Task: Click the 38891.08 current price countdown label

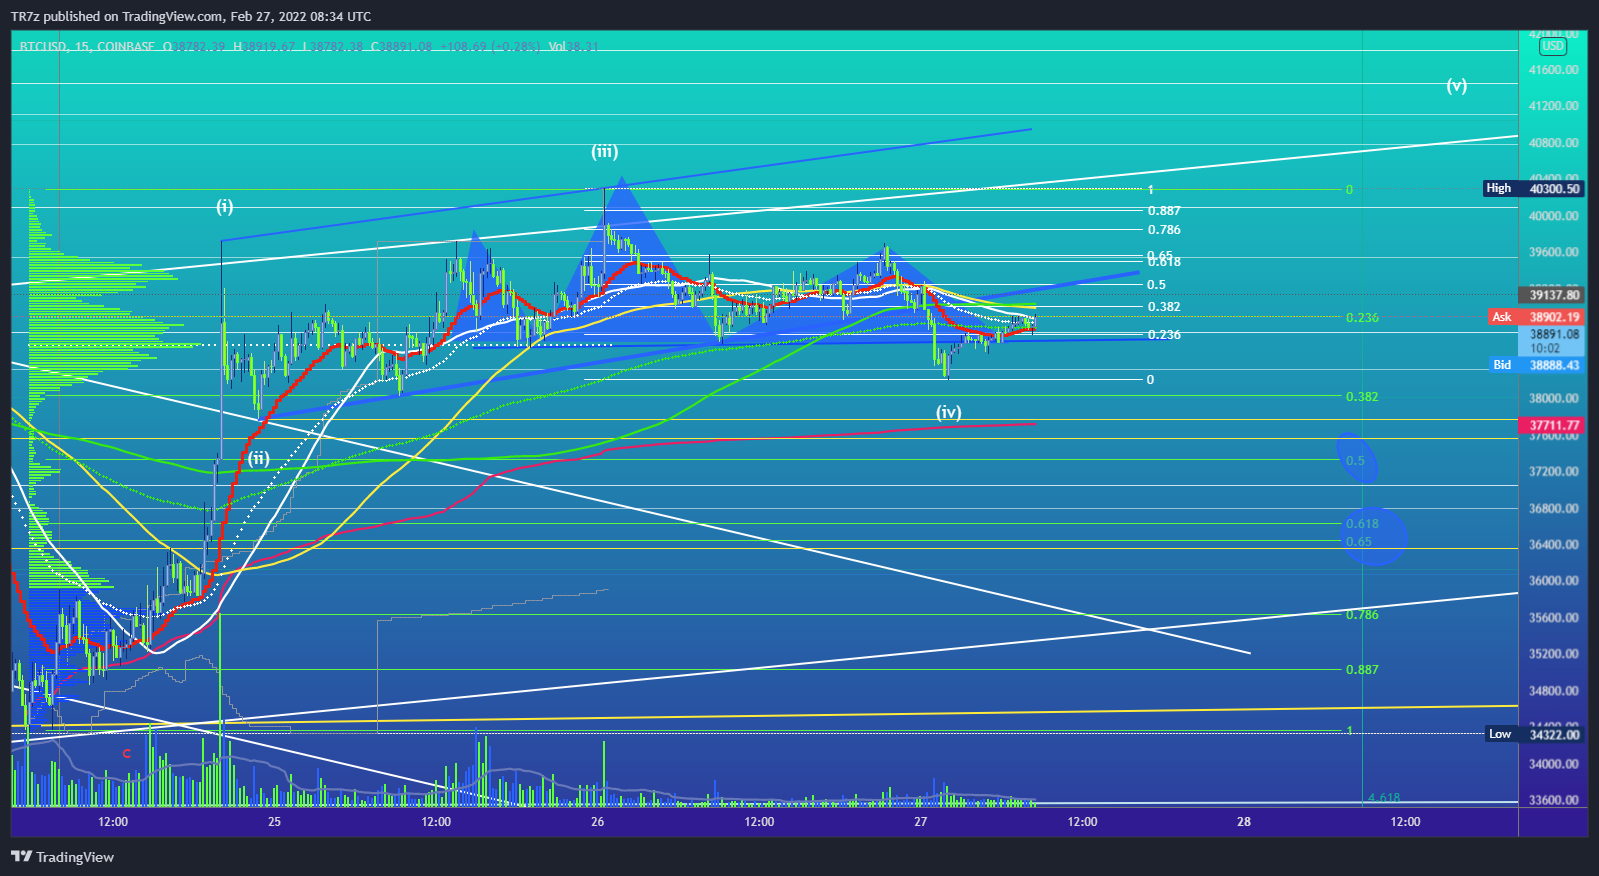Action: [1551, 341]
